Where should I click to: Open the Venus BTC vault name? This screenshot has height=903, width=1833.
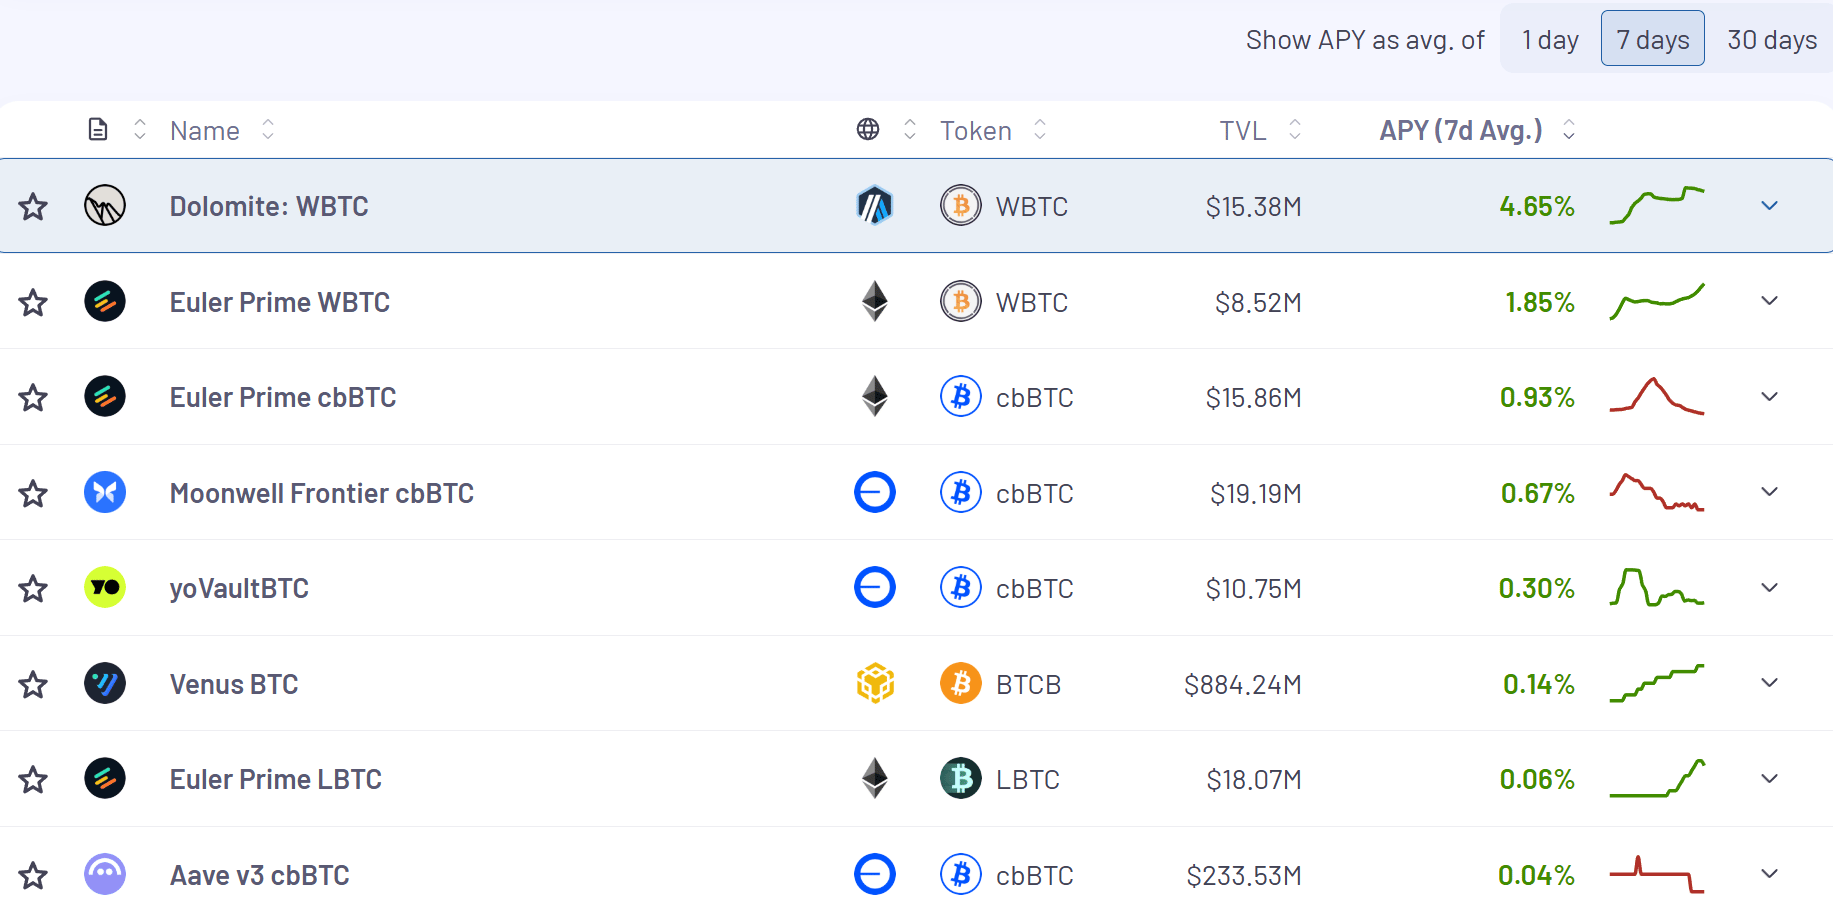tap(234, 684)
